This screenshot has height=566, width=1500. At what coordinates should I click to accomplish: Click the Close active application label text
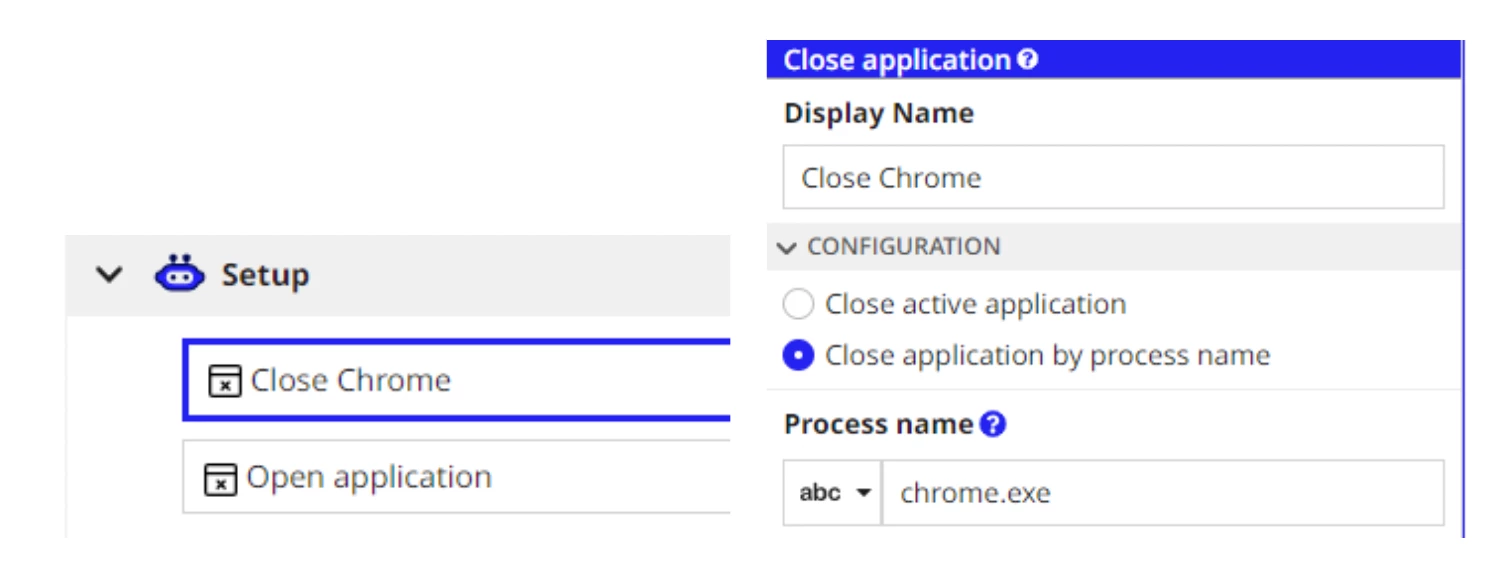975,304
